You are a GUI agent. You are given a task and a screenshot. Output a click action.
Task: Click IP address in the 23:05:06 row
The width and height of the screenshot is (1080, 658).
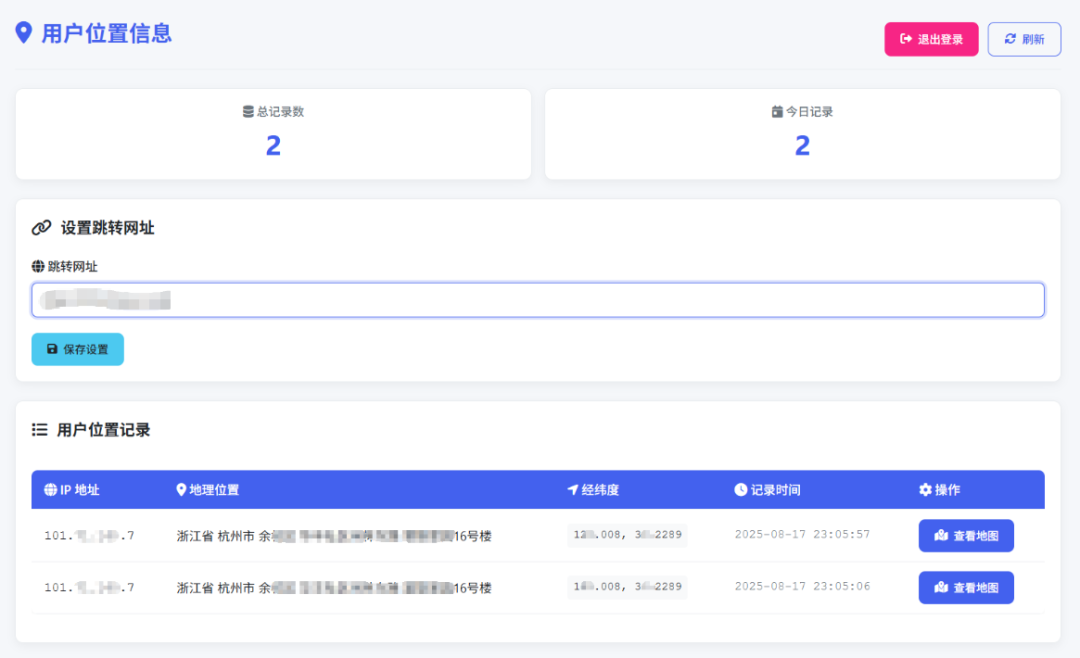(90, 588)
